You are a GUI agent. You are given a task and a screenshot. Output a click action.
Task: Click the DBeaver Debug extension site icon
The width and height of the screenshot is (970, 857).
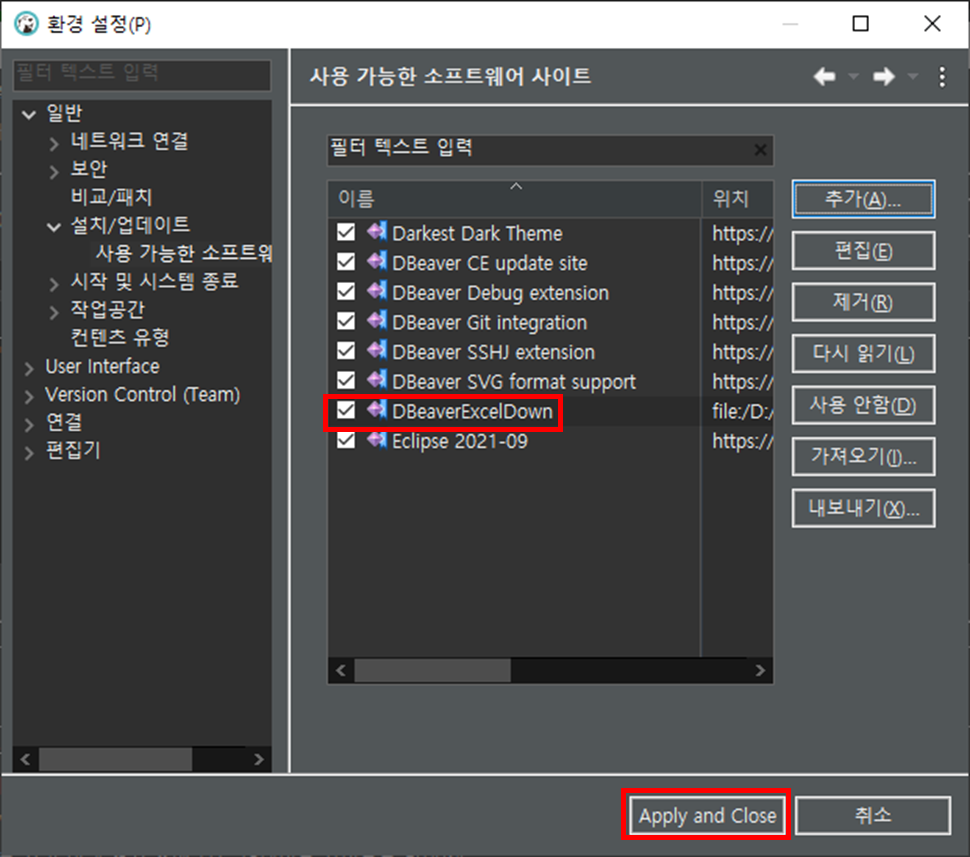tap(377, 291)
